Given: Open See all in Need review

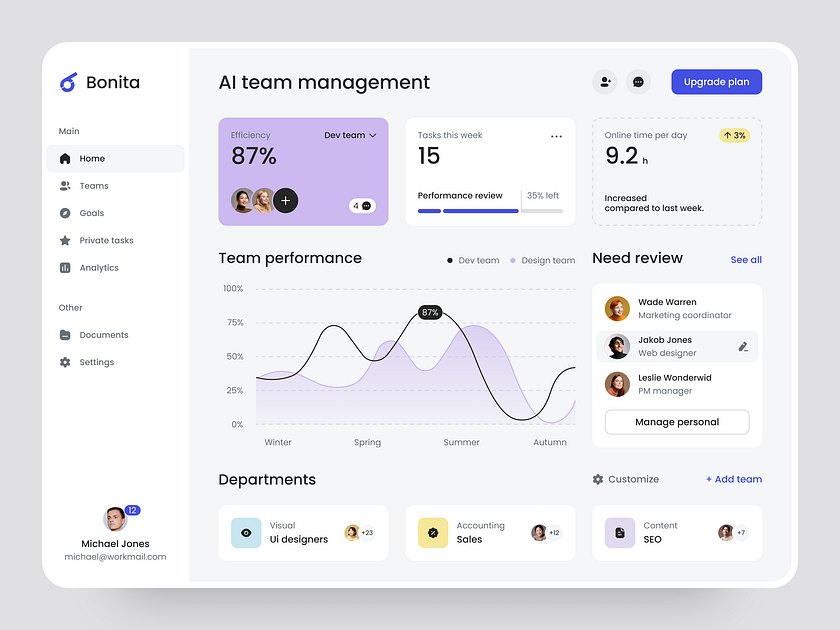Looking at the screenshot, I should pos(746,259).
